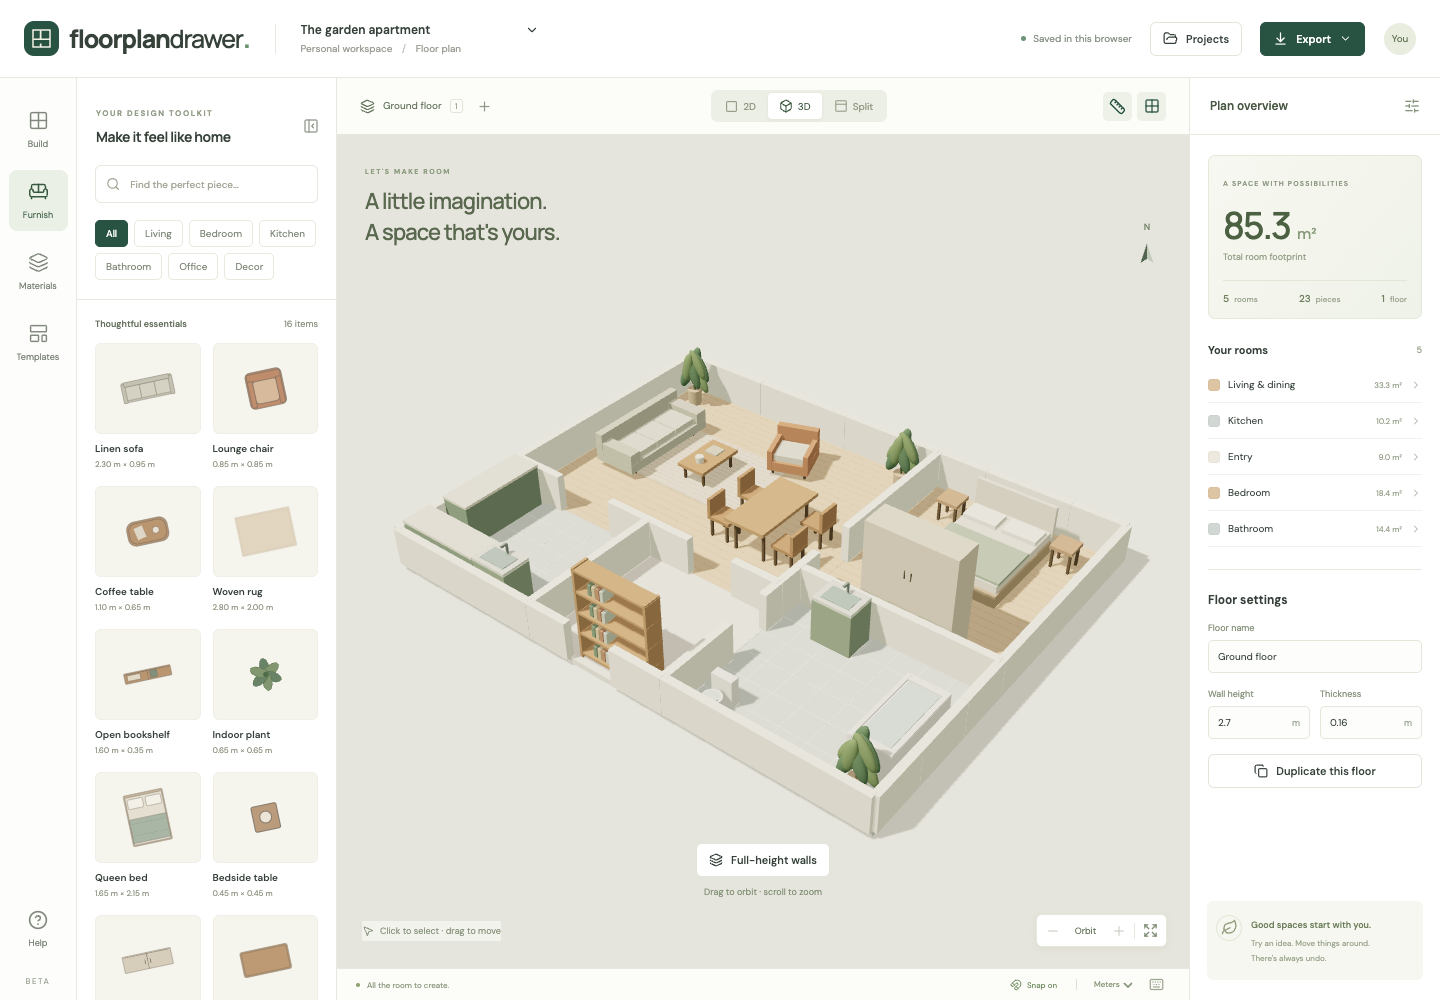The height and width of the screenshot is (1000, 1440).
Task: Open the Help section
Action: pos(38,929)
